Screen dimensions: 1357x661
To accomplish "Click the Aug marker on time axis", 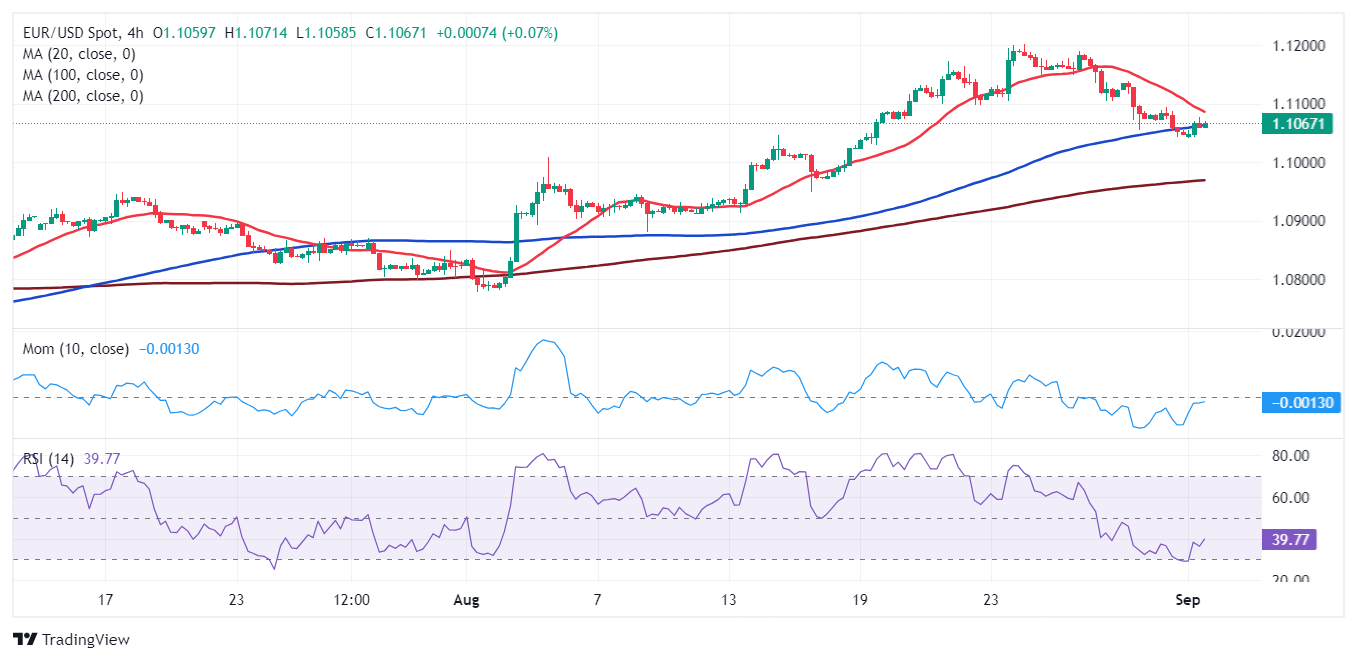I will coord(466,600).
